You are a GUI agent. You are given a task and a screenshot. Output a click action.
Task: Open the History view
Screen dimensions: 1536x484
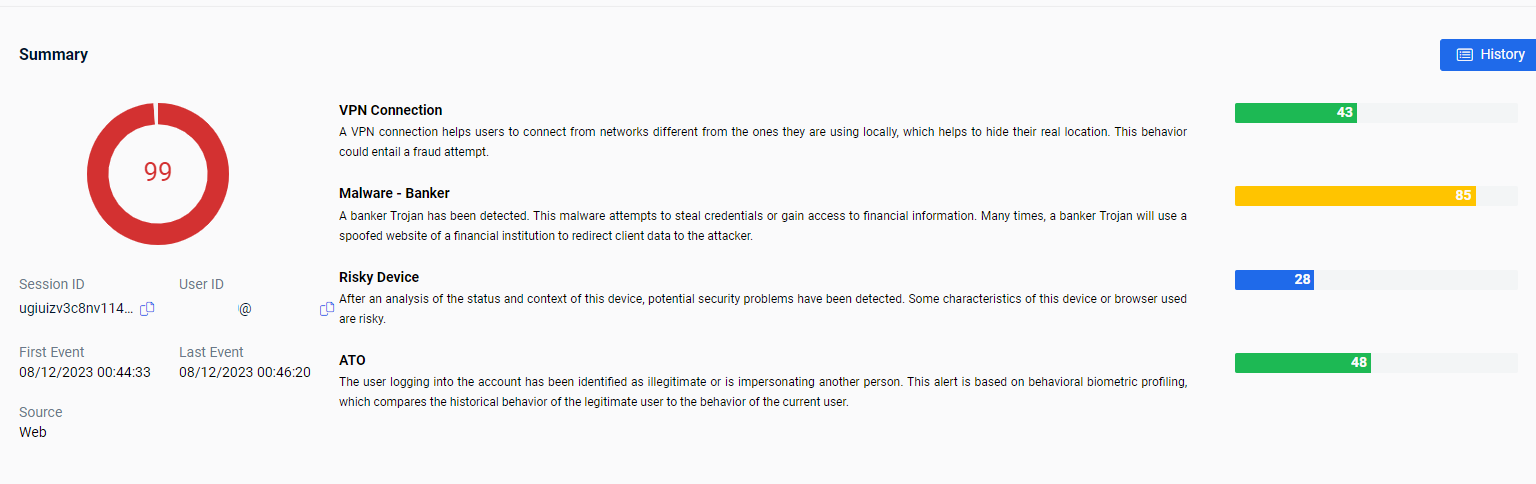coord(1487,55)
